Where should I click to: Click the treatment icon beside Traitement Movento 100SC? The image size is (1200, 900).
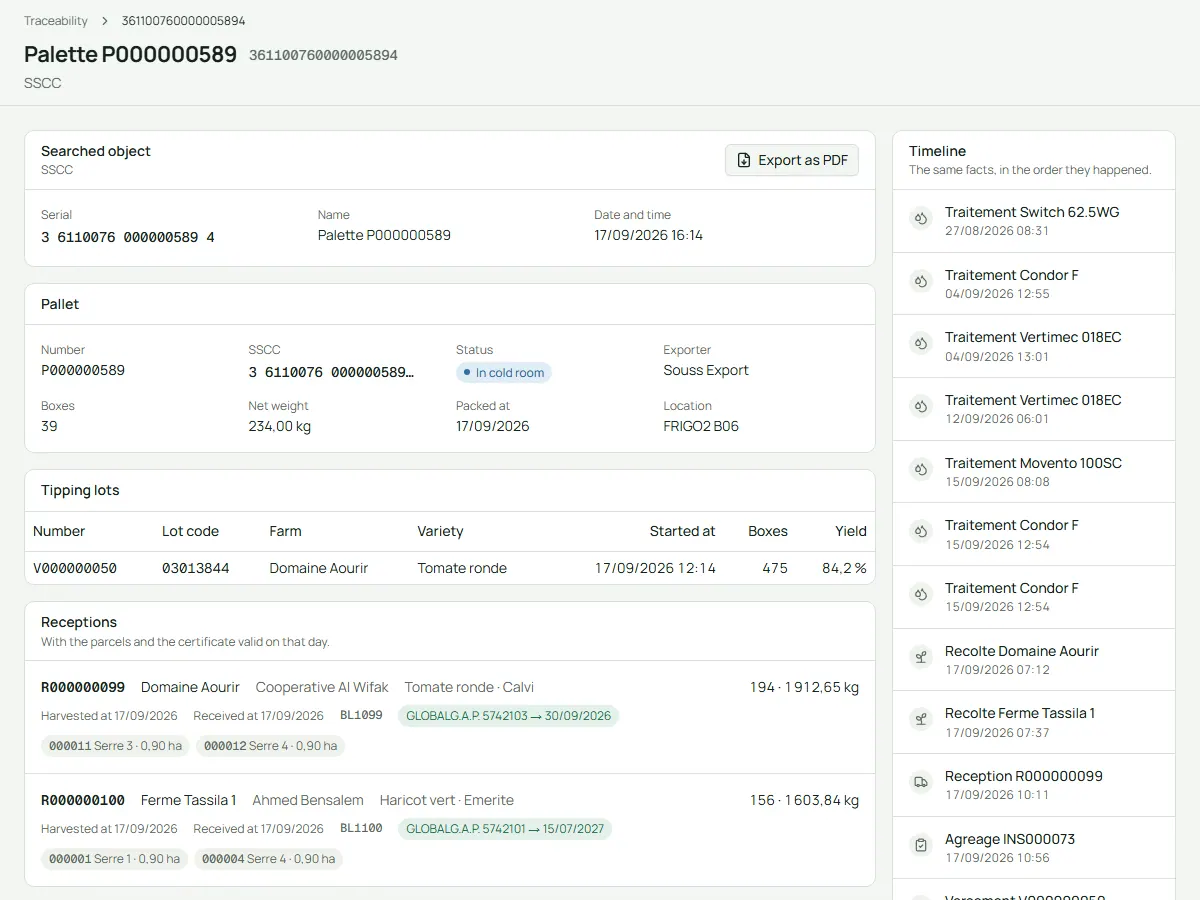point(921,470)
